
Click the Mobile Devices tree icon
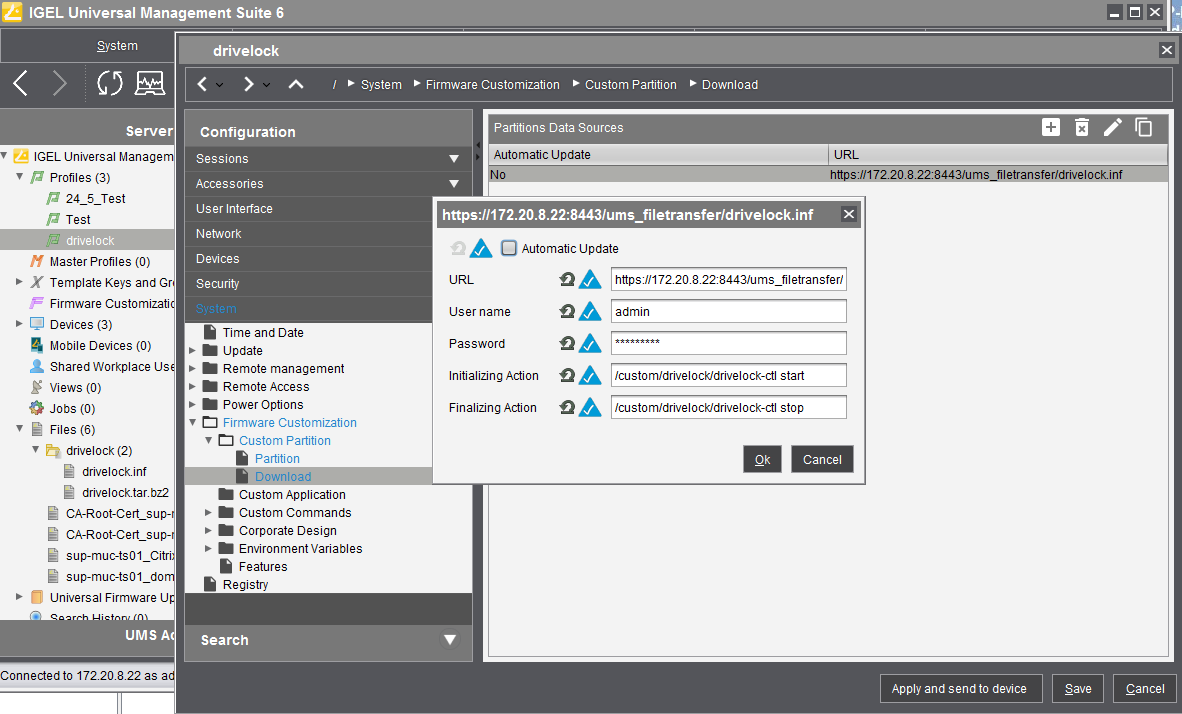pos(36,345)
